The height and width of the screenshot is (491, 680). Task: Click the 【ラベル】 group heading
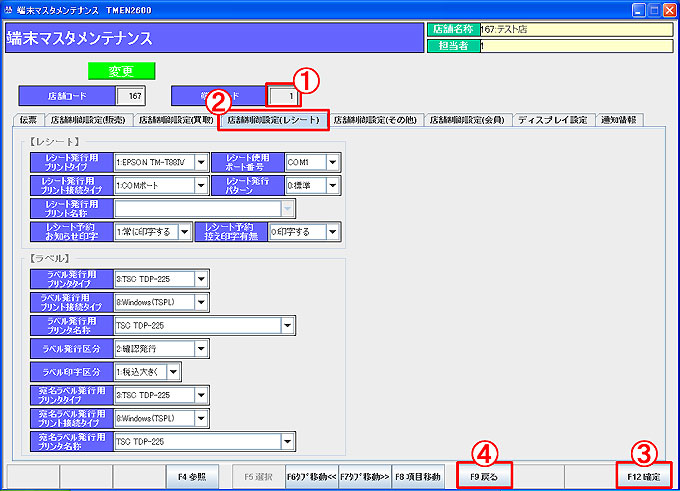pyautogui.click(x=49, y=259)
